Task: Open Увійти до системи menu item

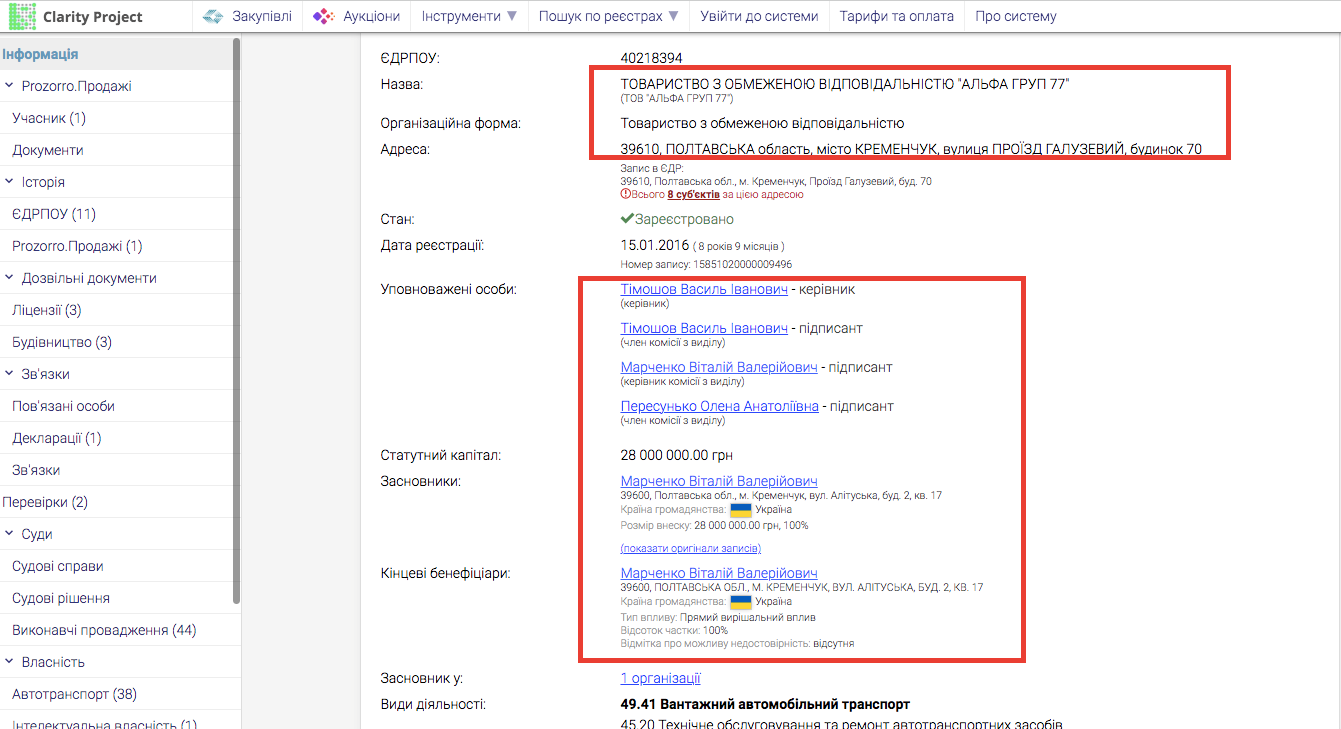Action: pyautogui.click(x=759, y=16)
